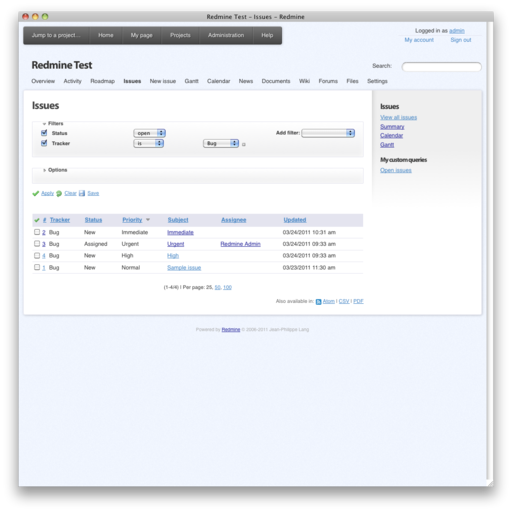This screenshot has height=512, width=512.
Task: Export issues as PDF
Action: (x=358, y=301)
